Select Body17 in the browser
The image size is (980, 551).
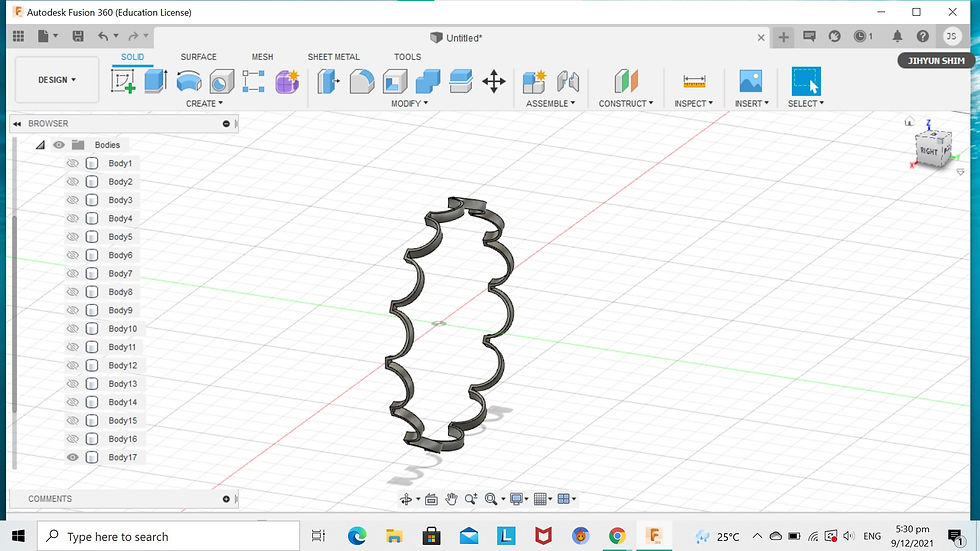pos(122,457)
